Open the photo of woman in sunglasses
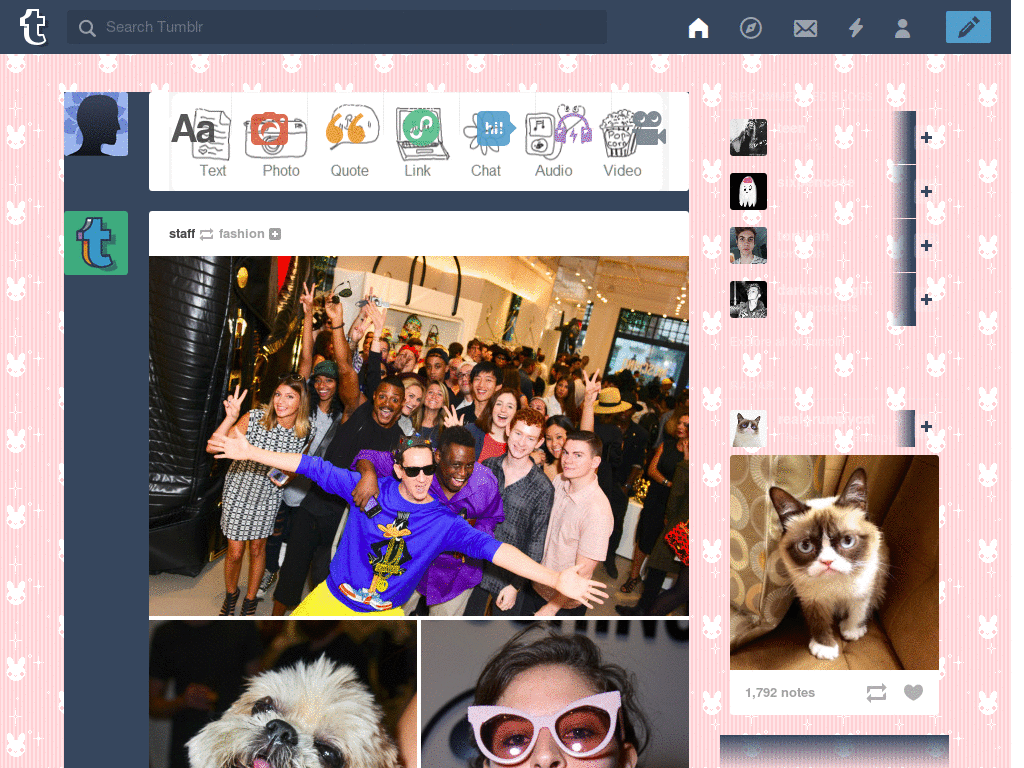 (x=555, y=694)
